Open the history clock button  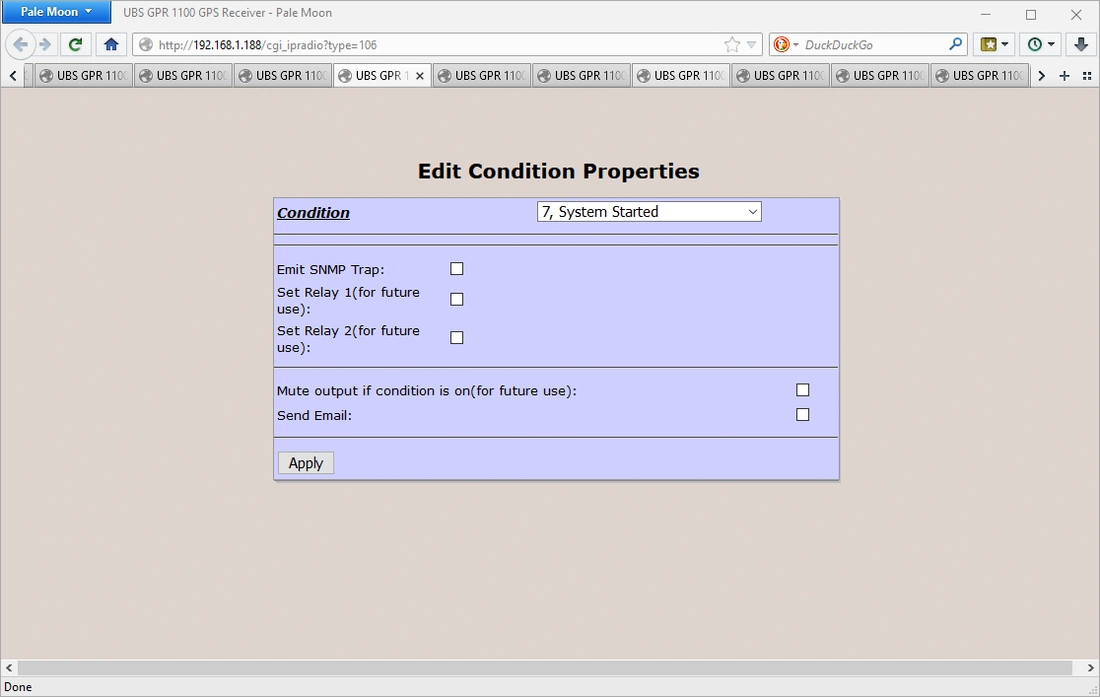pos(1040,45)
